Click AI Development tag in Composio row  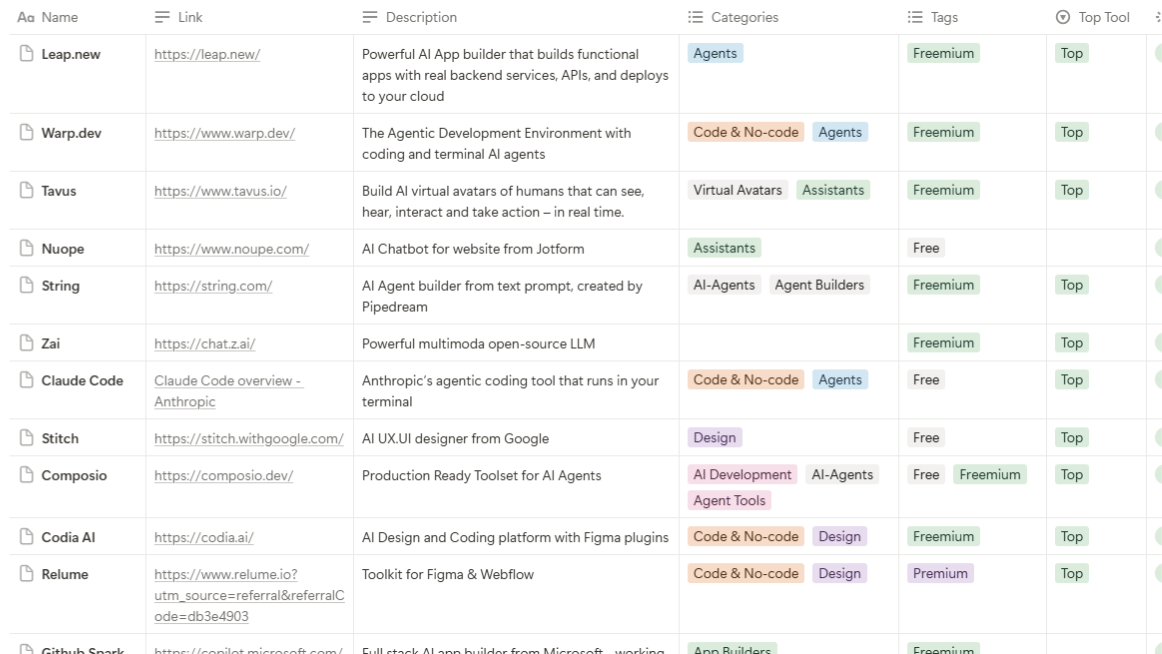click(x=743, y=474)
